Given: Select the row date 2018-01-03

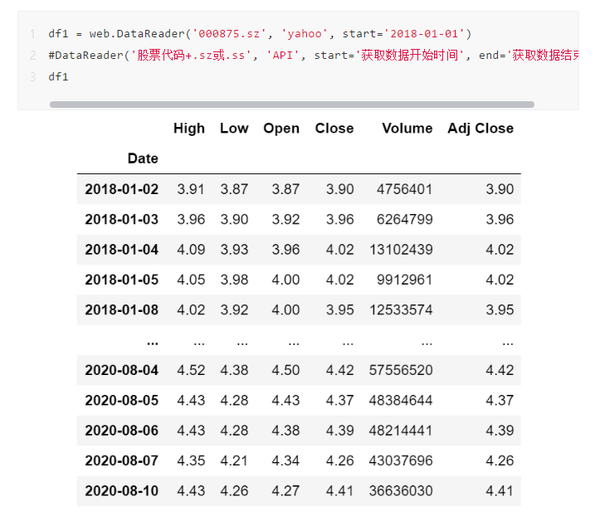Looking at the screenshot, I should click(122, 220).
